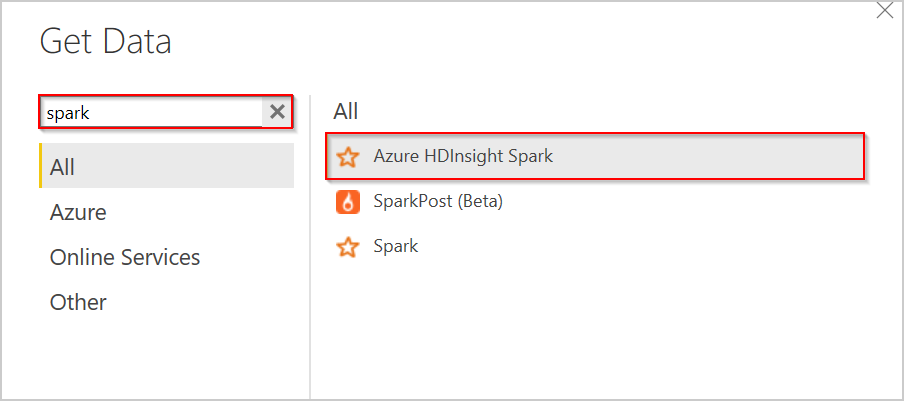This screenshot has height=401, width=904.
Task: Choose the Spark connector label
Action: pos(395,246)
